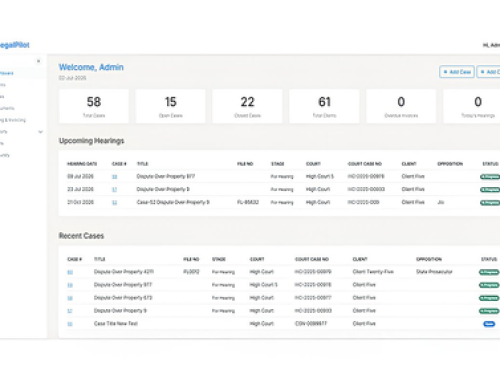Viewport: 500px width, 370px height.
Task: Select 'Case-52 Dispute Over Property 9' title text
Action: click(x=173, y=202)
